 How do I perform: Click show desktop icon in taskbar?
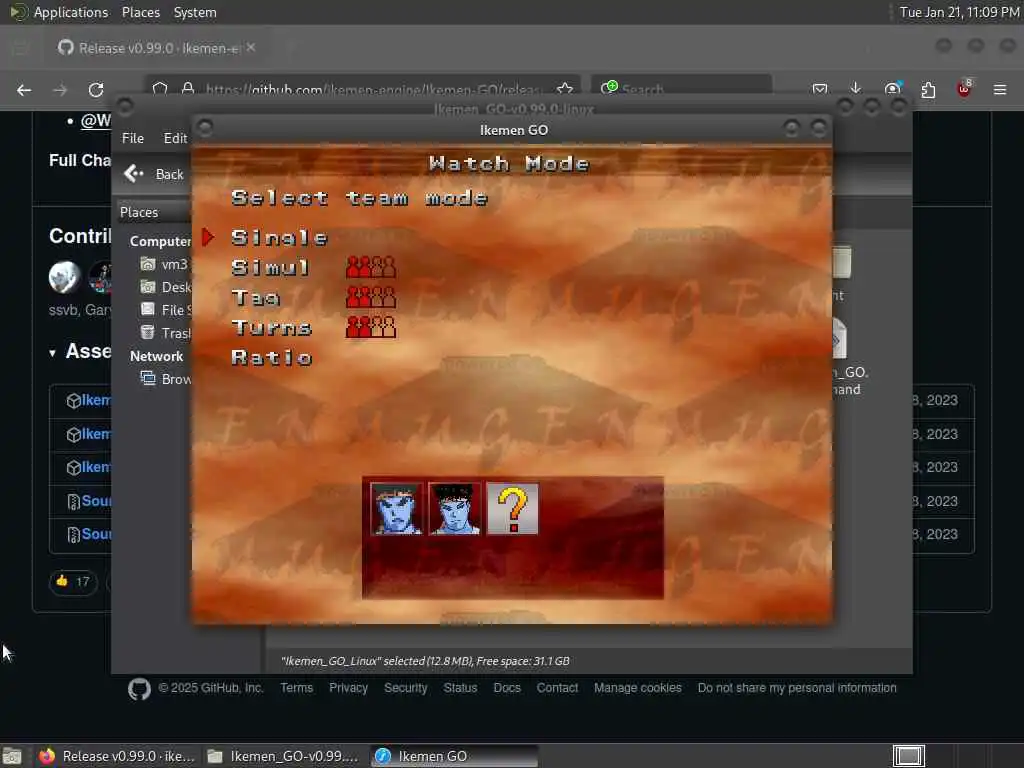pos(12,757)
